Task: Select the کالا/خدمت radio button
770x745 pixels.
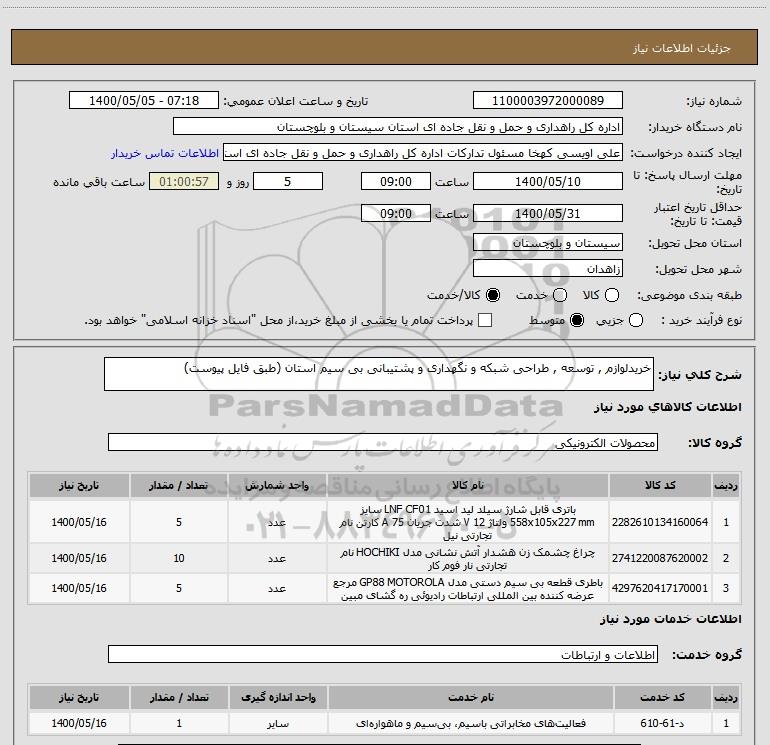Action: [x=493, y=295]
